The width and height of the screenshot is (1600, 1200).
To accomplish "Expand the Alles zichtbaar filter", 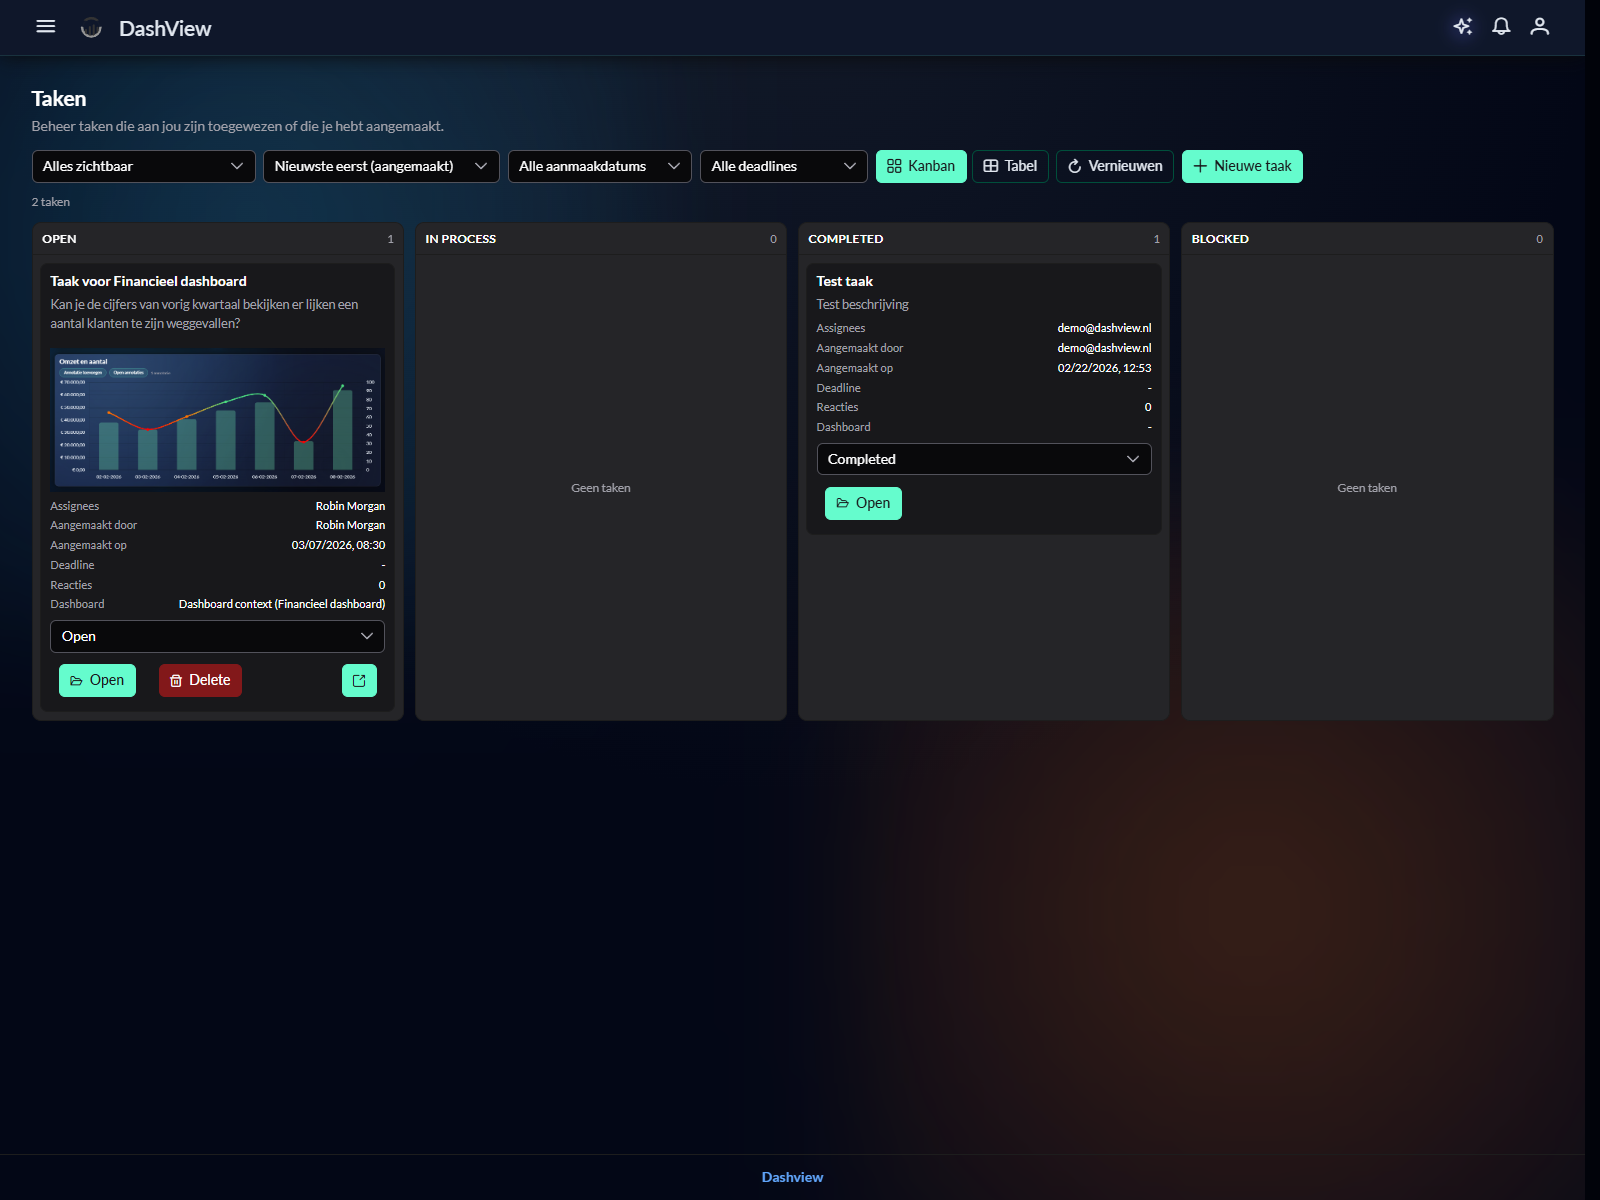I will tap(143, 167).
